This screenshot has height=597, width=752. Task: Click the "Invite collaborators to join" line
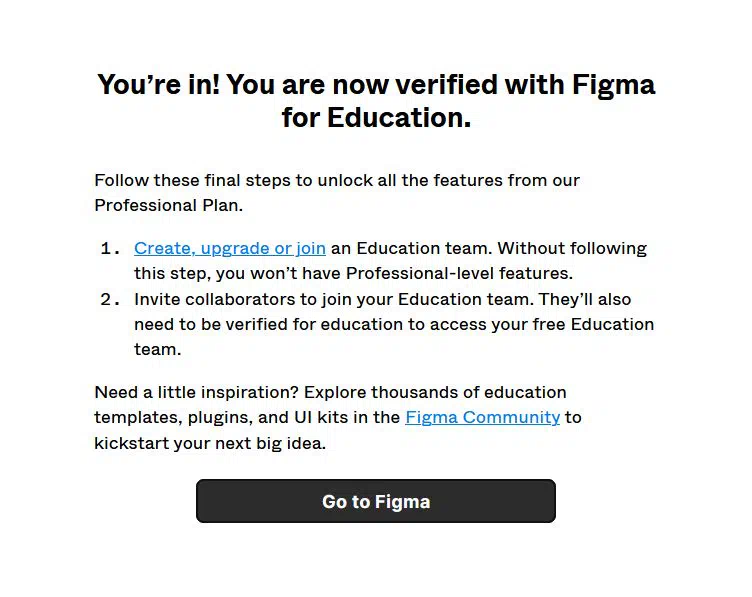pos(382,299)
